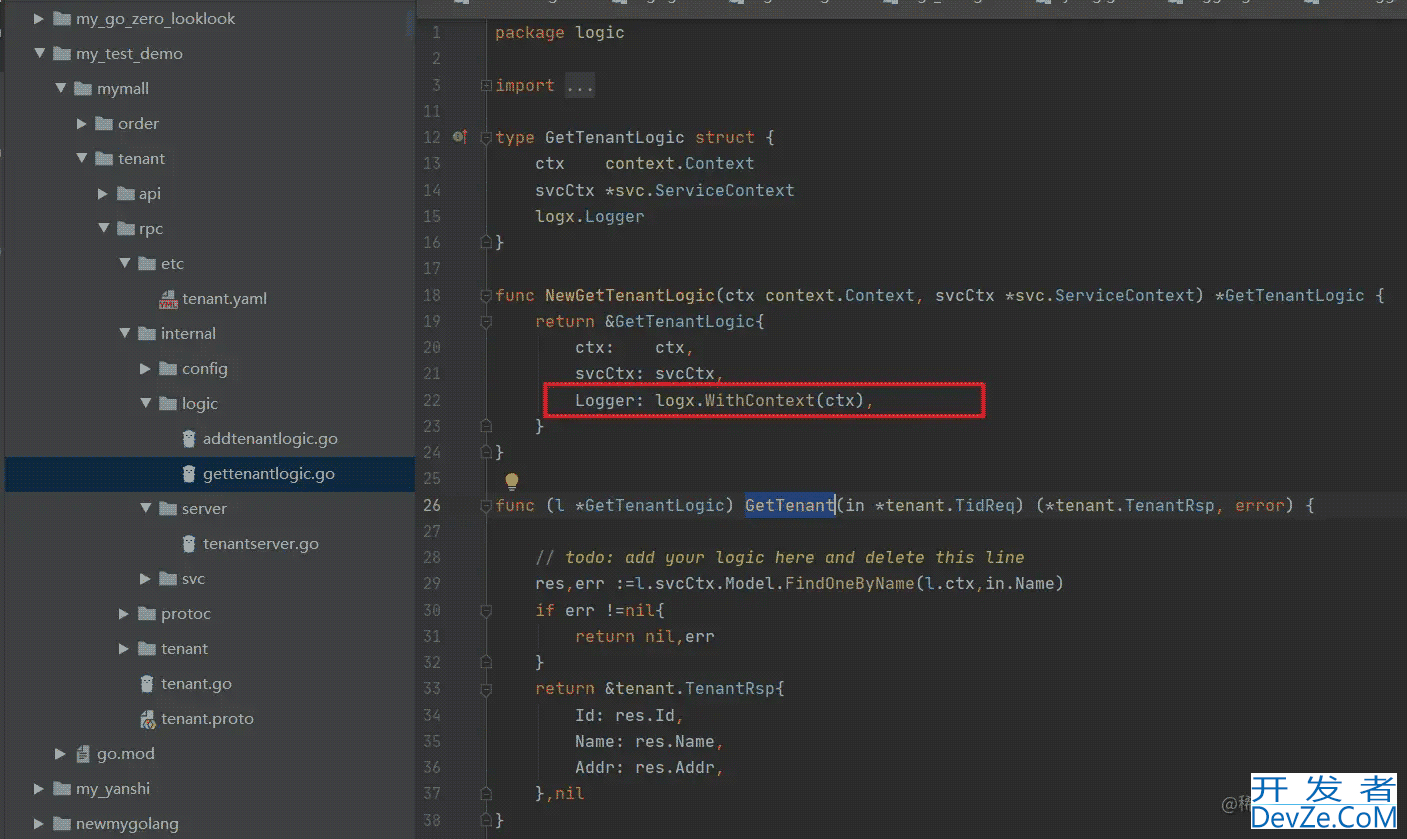Expand the api folder arrow
The image size is (1407, 839).
tap(103, 194)
